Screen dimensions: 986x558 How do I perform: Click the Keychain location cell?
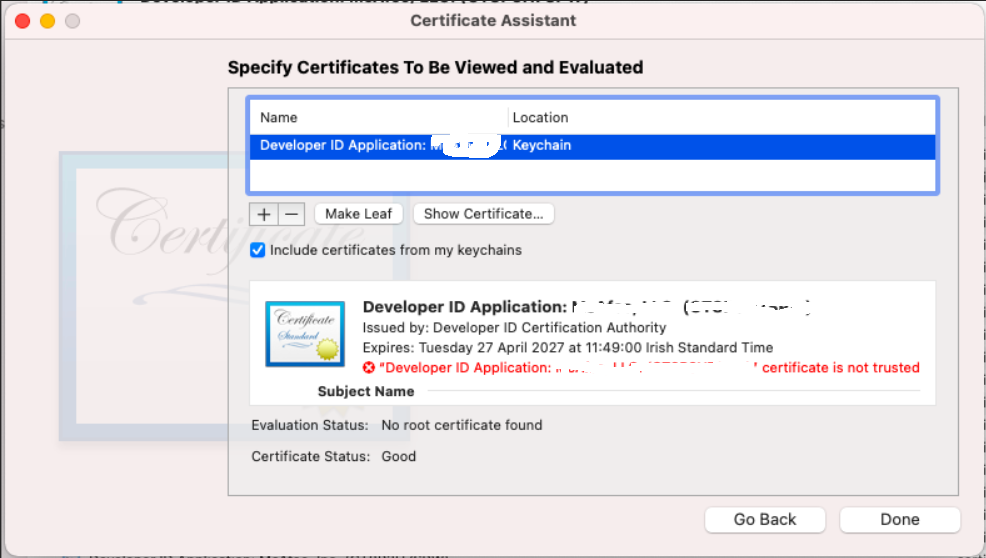coord(541,145)
